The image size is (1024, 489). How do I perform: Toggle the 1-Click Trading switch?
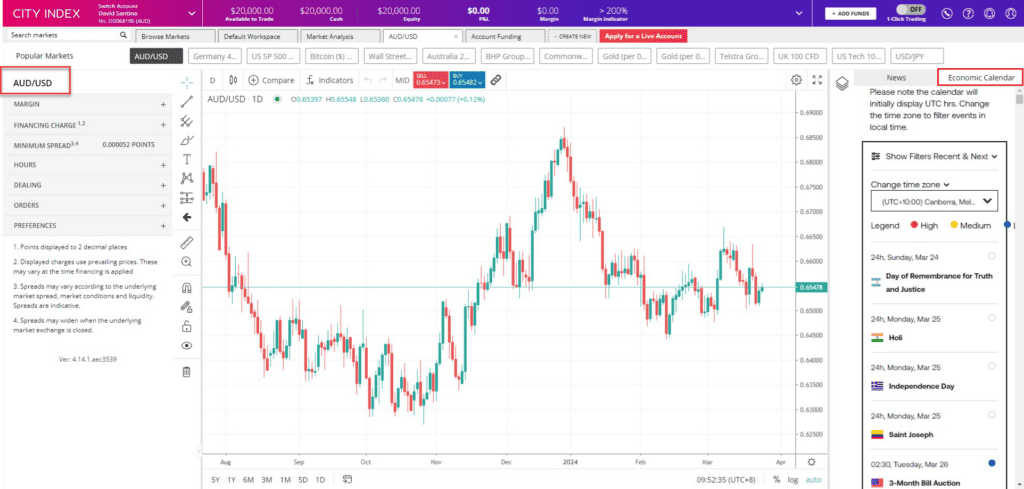911,10
